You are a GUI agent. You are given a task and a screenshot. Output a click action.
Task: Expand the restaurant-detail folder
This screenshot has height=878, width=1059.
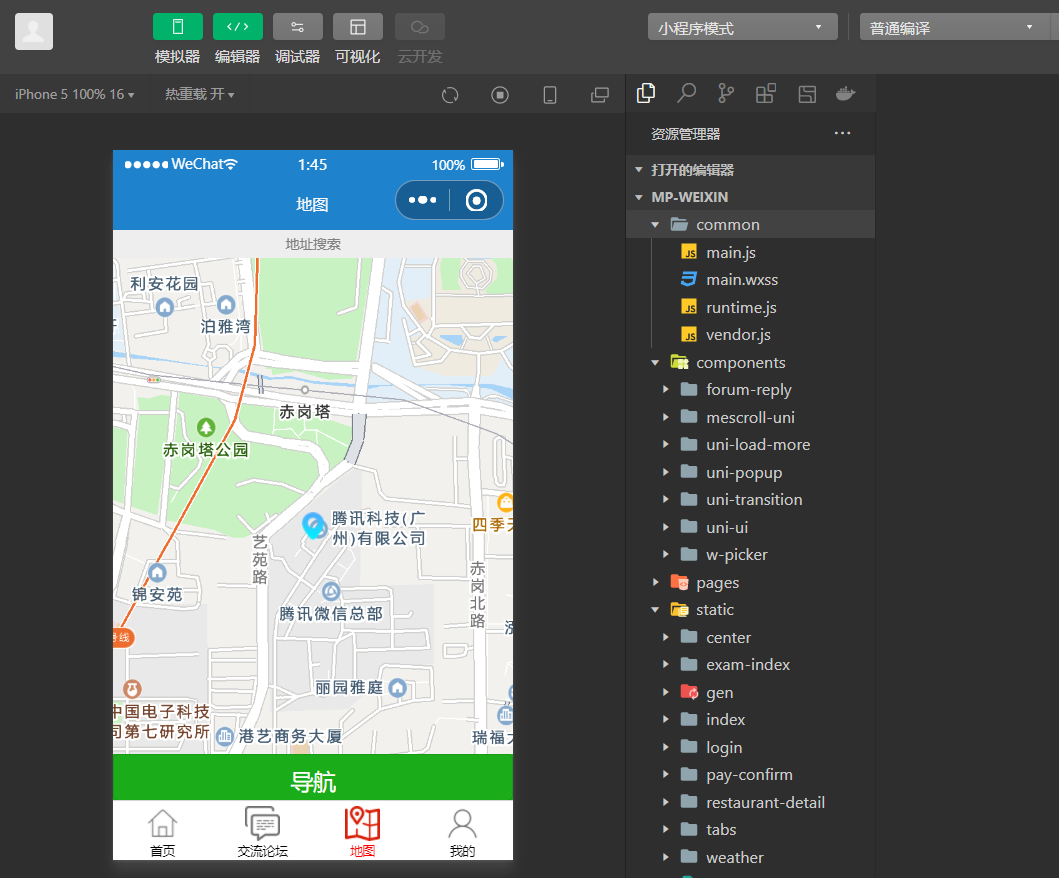751,802
